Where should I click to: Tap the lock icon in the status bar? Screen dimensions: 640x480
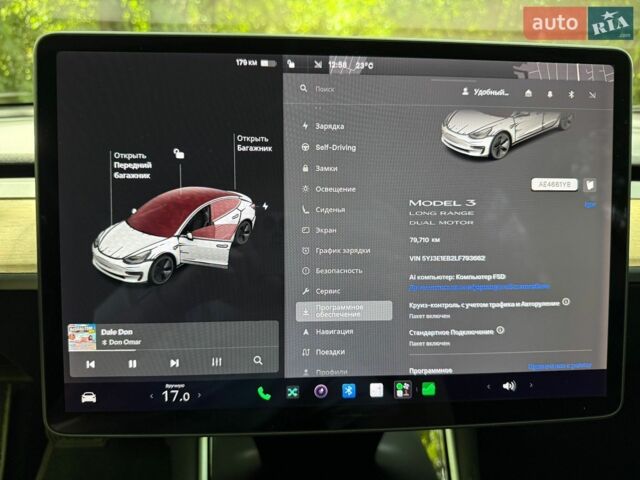tap(291, 64)
